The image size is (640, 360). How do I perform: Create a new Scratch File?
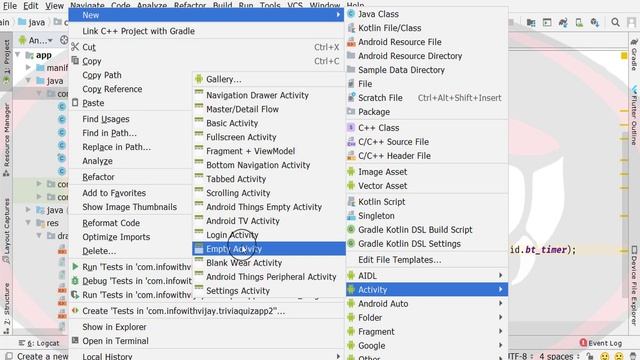click(x=427, y=98)
